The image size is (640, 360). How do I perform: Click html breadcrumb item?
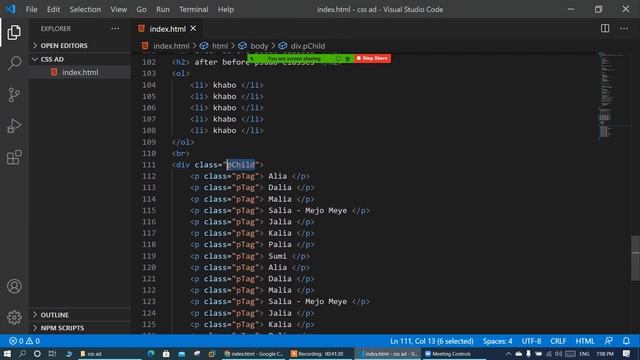click(220, 46)
